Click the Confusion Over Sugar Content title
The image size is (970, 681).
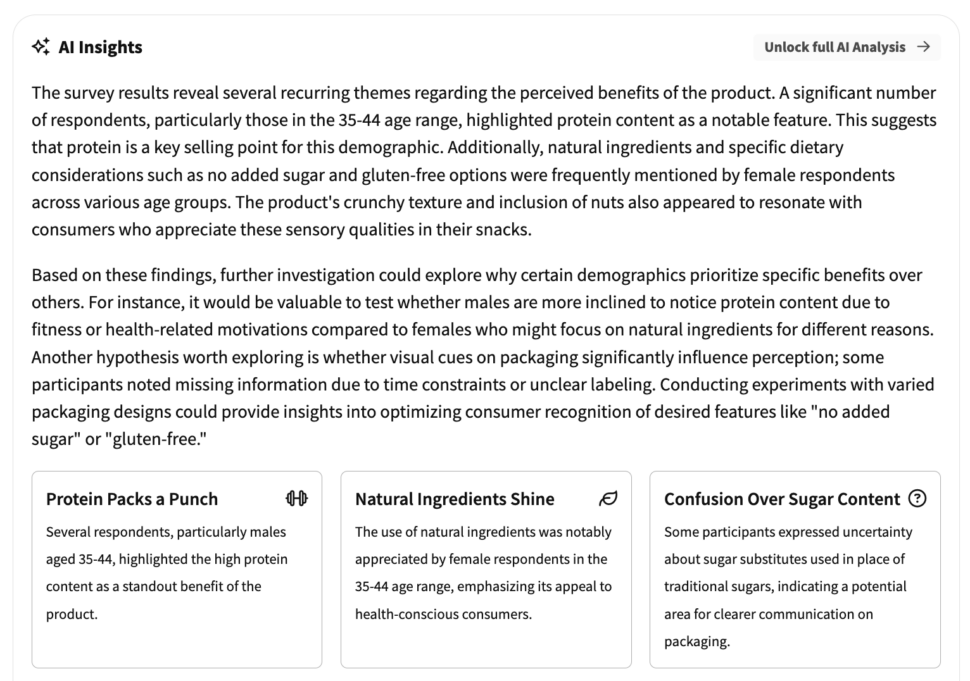click(x=781, y=498)
